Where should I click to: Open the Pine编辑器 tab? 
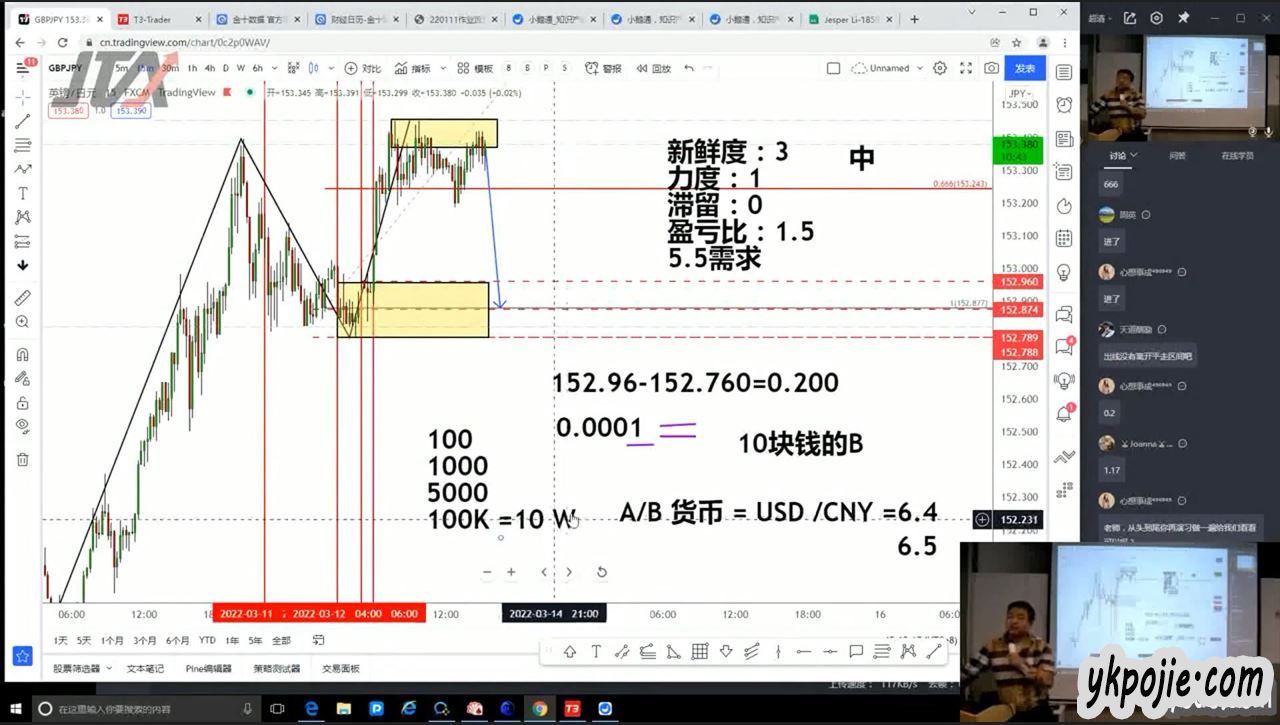click(x=208, y=668)
